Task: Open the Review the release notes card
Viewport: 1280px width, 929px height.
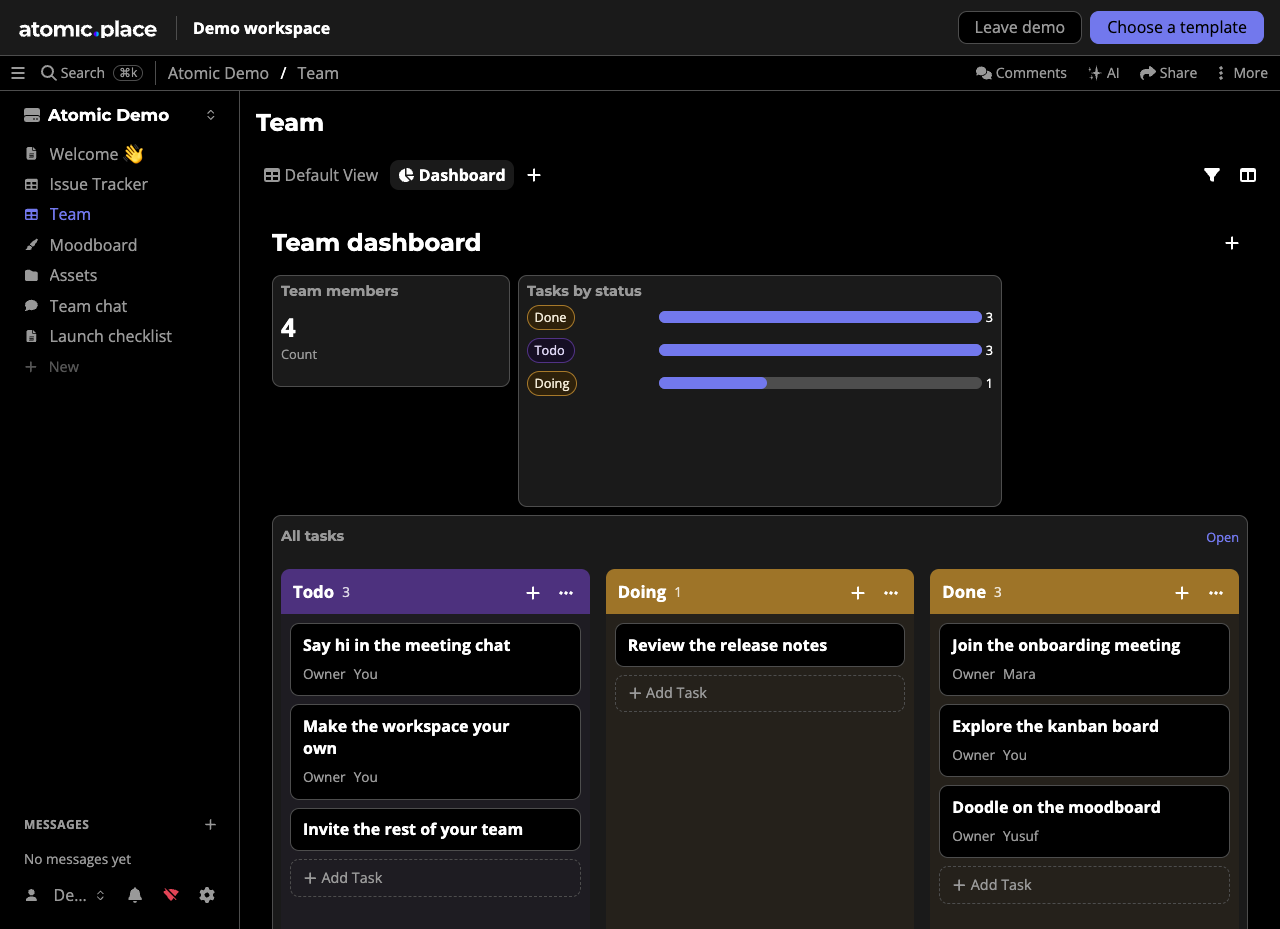Action: click(760, 645)
